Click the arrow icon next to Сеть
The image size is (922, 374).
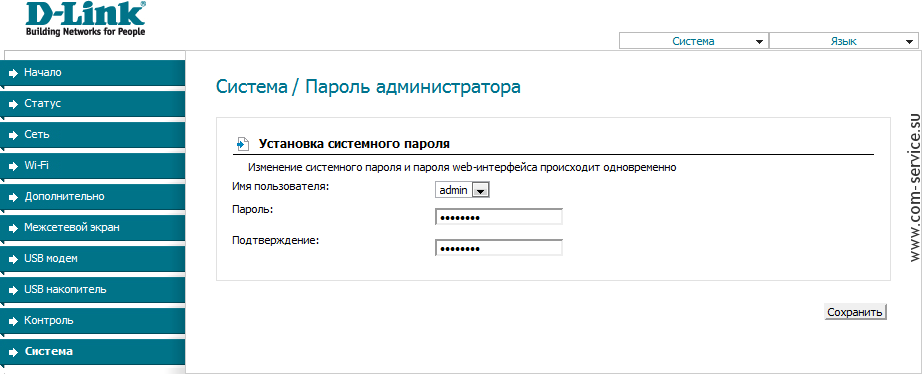14,135
